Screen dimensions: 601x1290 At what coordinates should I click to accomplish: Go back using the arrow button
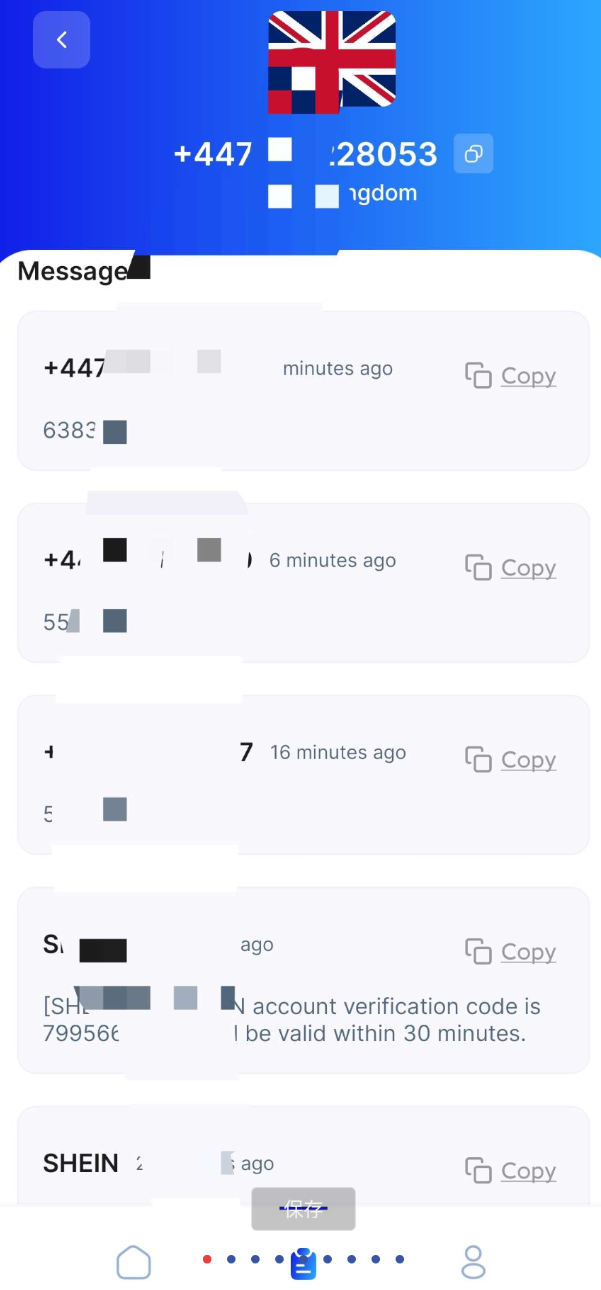click(61, 40)
